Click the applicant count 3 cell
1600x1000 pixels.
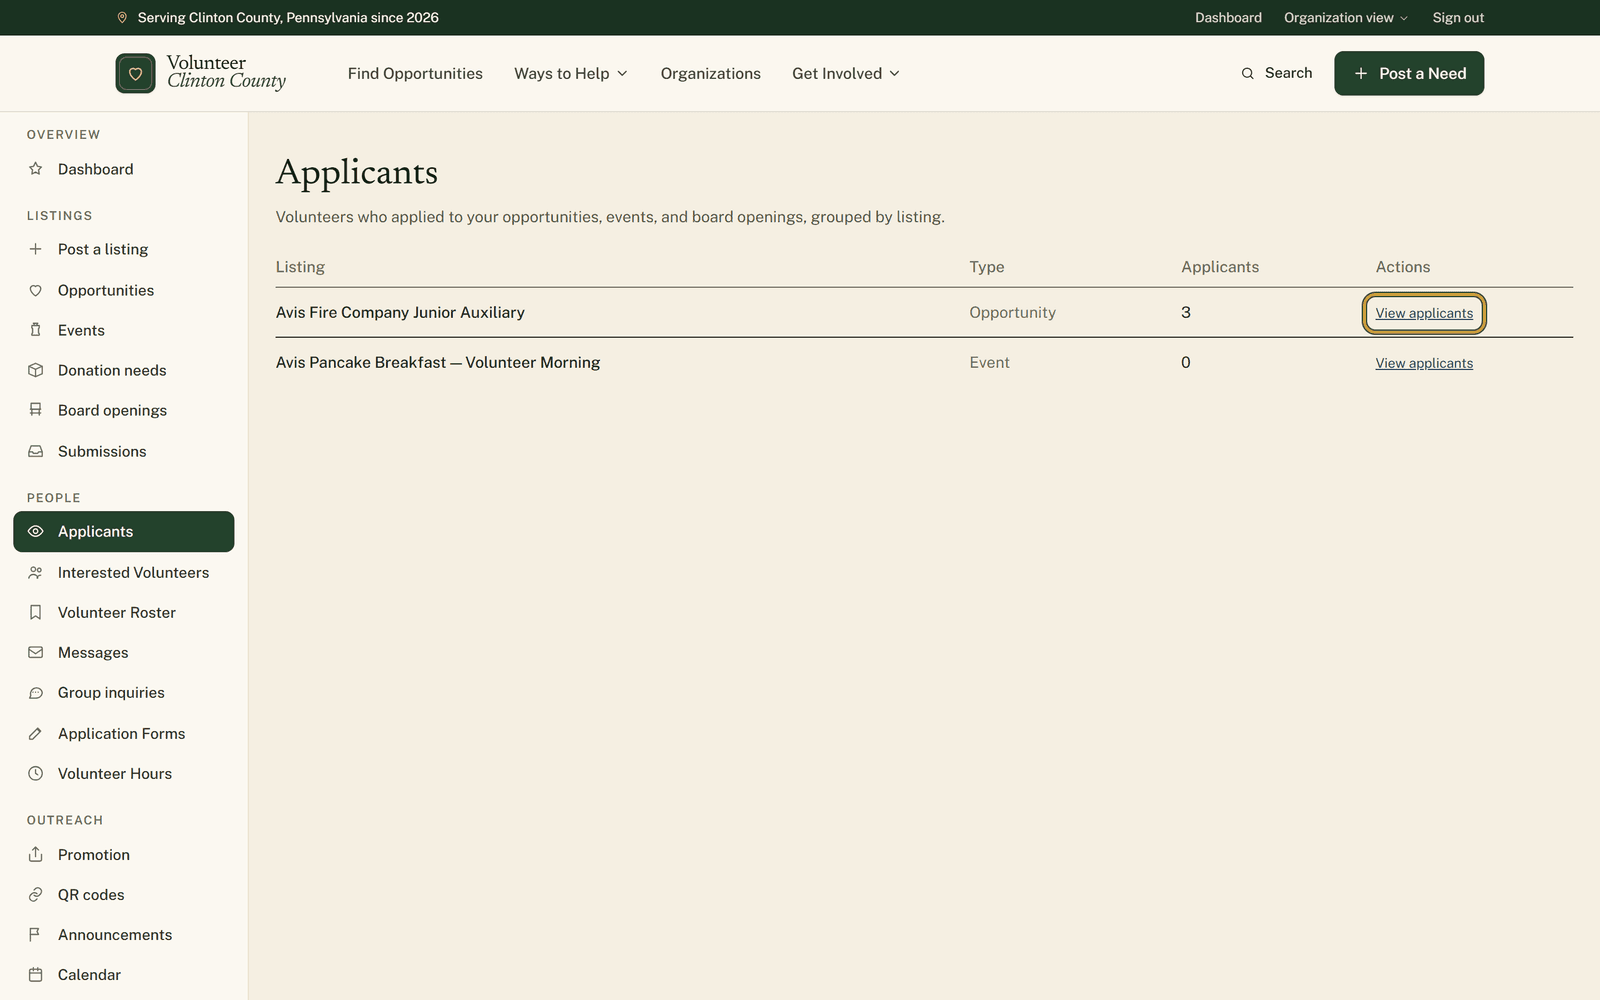coord(1186,312)
